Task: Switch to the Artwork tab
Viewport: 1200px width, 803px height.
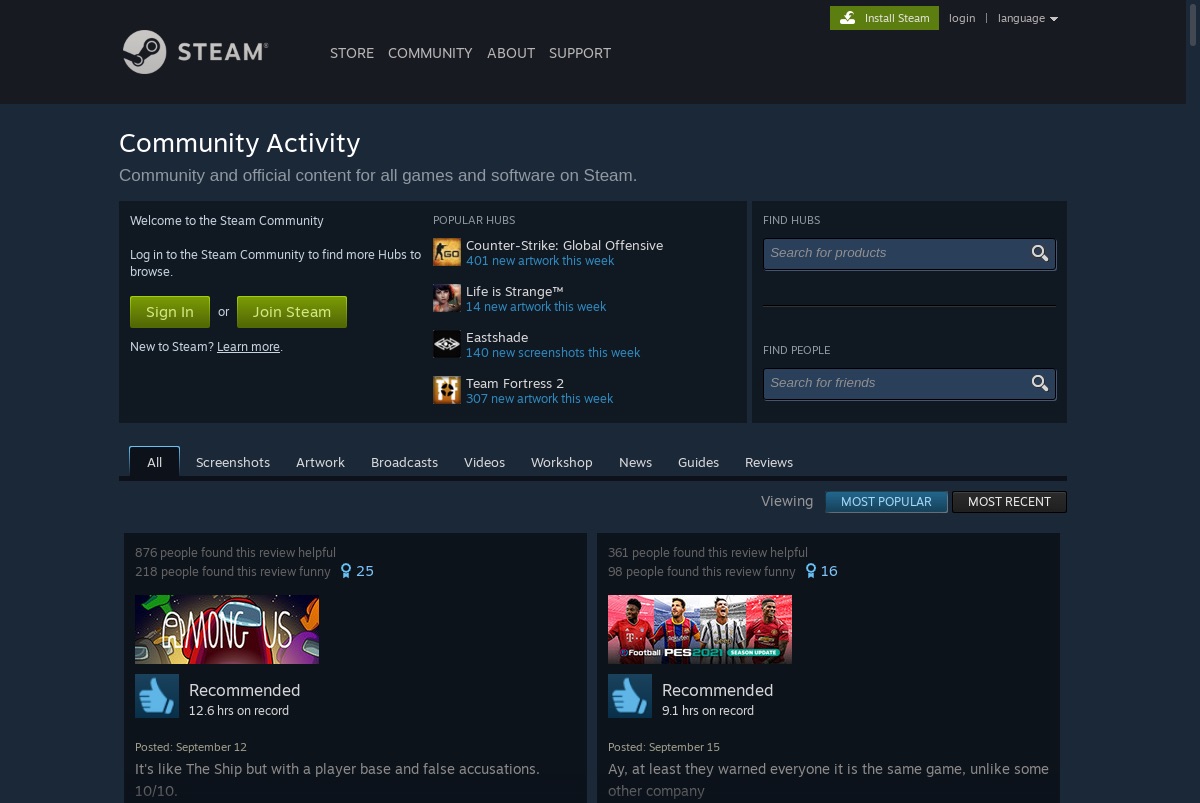Action: [320, 462]
